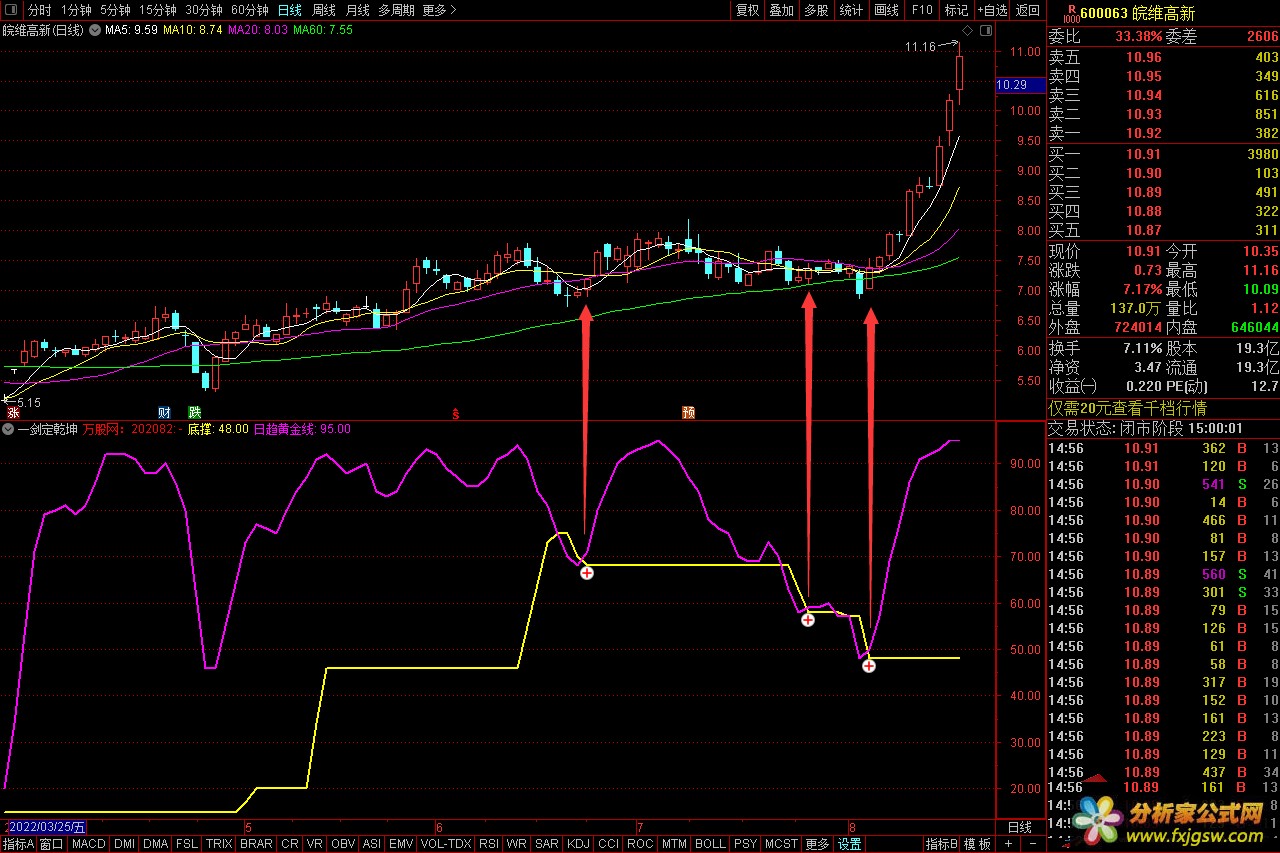
Task: Apply the SAR indicator
Action: coord(546,844)
